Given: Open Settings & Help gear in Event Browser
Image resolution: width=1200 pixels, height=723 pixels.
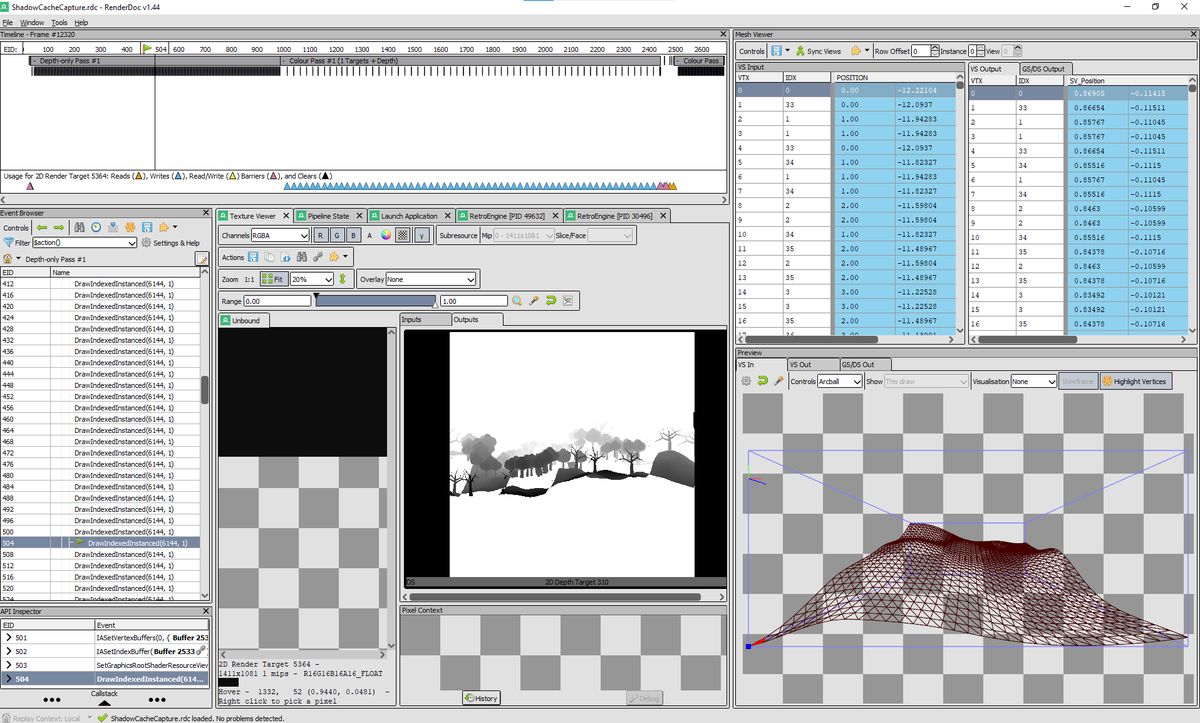Looking at the screenshot, I should coord(170,242).
